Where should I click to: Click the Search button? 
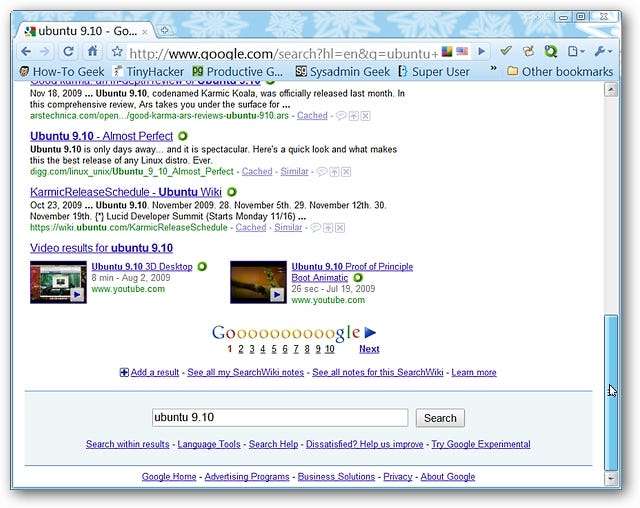[x=440, y=418]
